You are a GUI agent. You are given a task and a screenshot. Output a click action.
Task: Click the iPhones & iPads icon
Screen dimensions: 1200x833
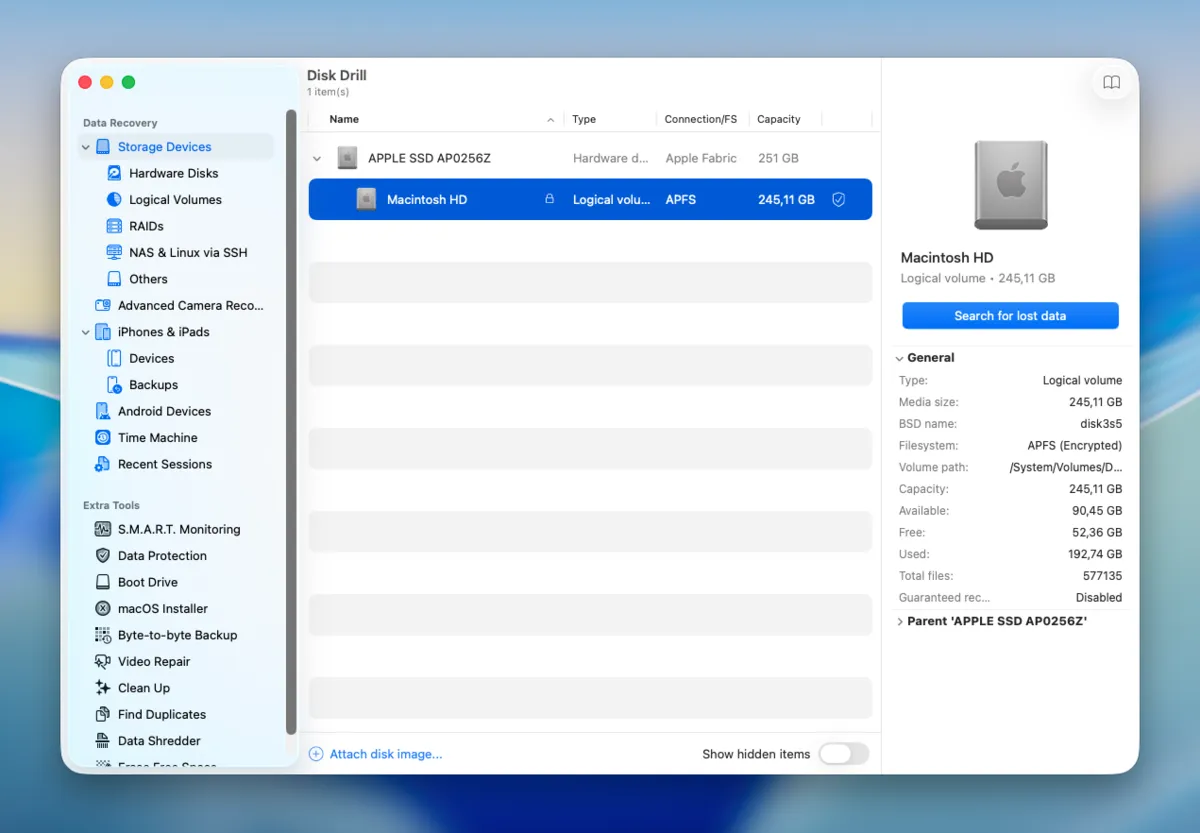point(103,332)
